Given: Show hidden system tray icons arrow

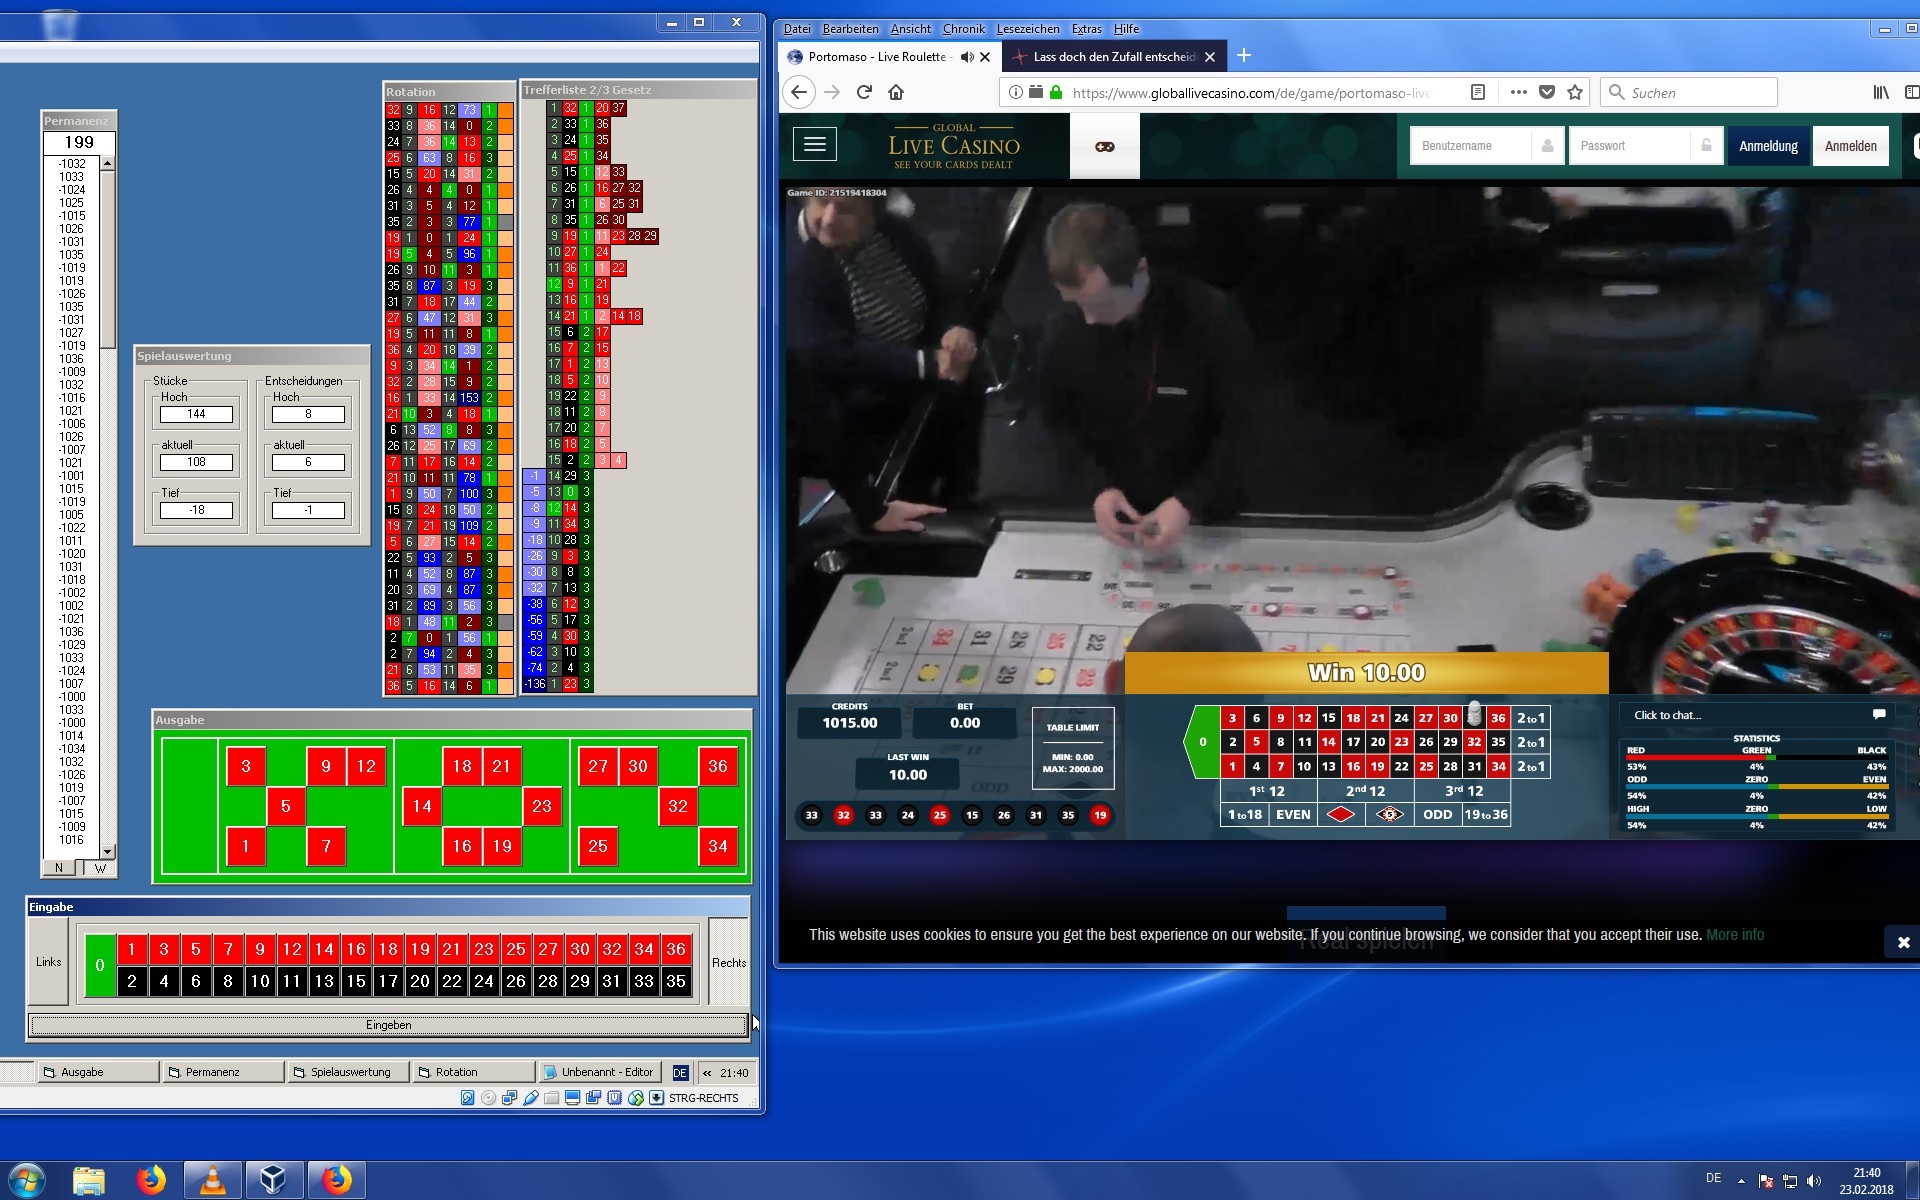Looking at the screenshot, I should click(1741, 1181).
